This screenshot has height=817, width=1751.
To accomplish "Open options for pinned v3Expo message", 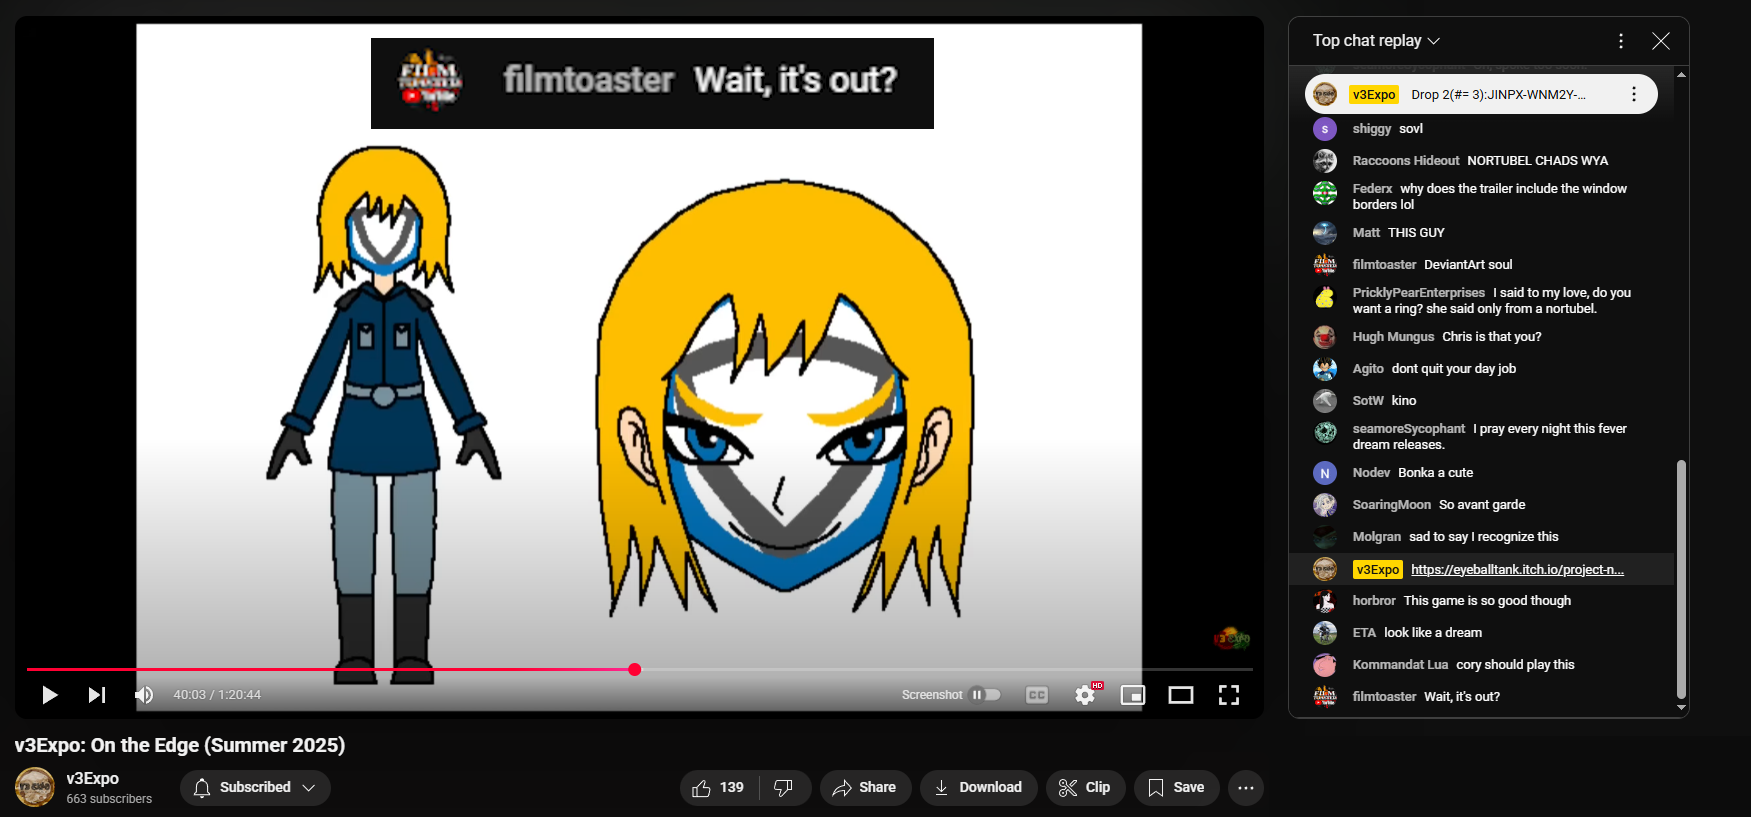I will pyautogui.click(x=1634, y=94).
